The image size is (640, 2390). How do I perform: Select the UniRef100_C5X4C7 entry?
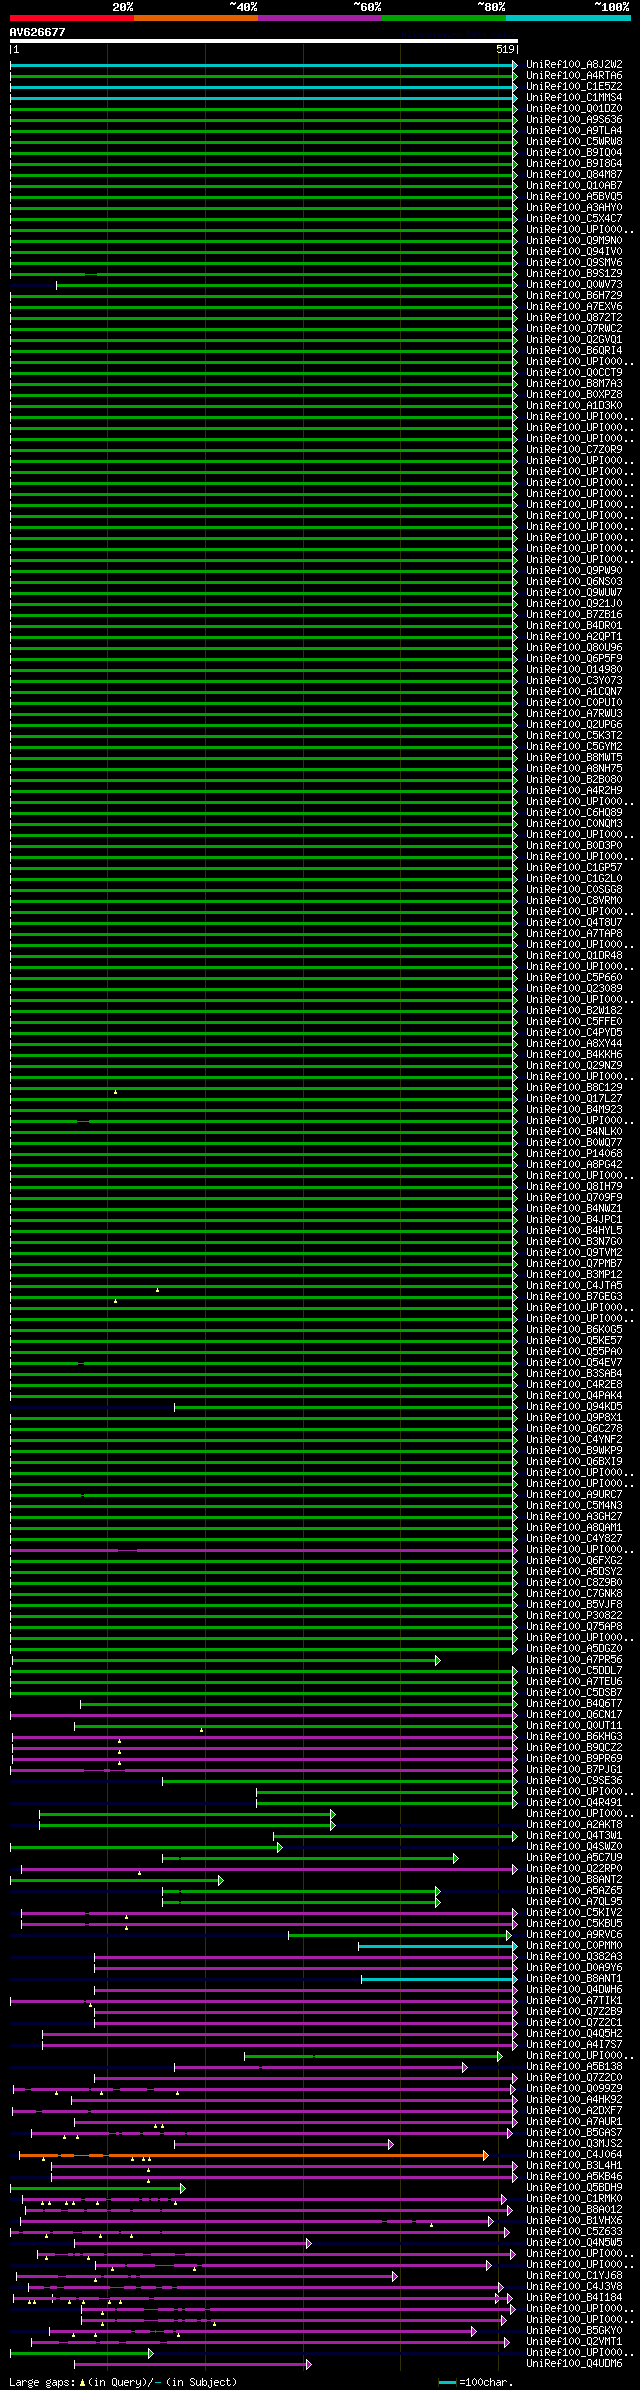coord(574,219)
